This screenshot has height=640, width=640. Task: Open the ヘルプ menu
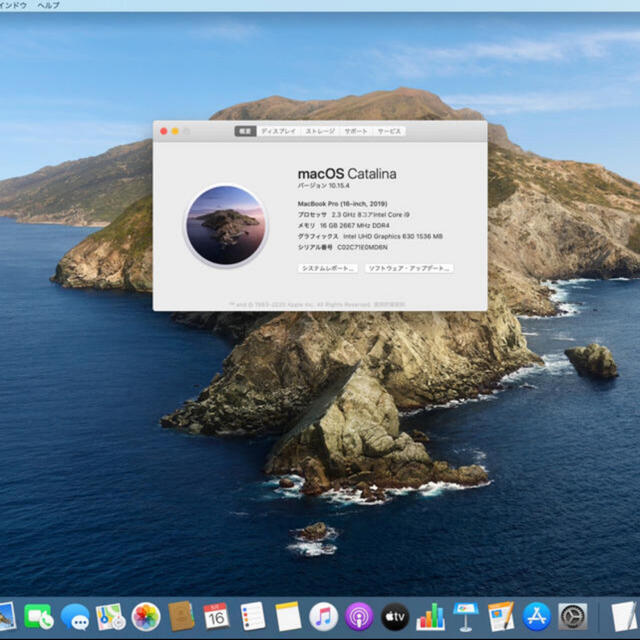pos(49,5)
